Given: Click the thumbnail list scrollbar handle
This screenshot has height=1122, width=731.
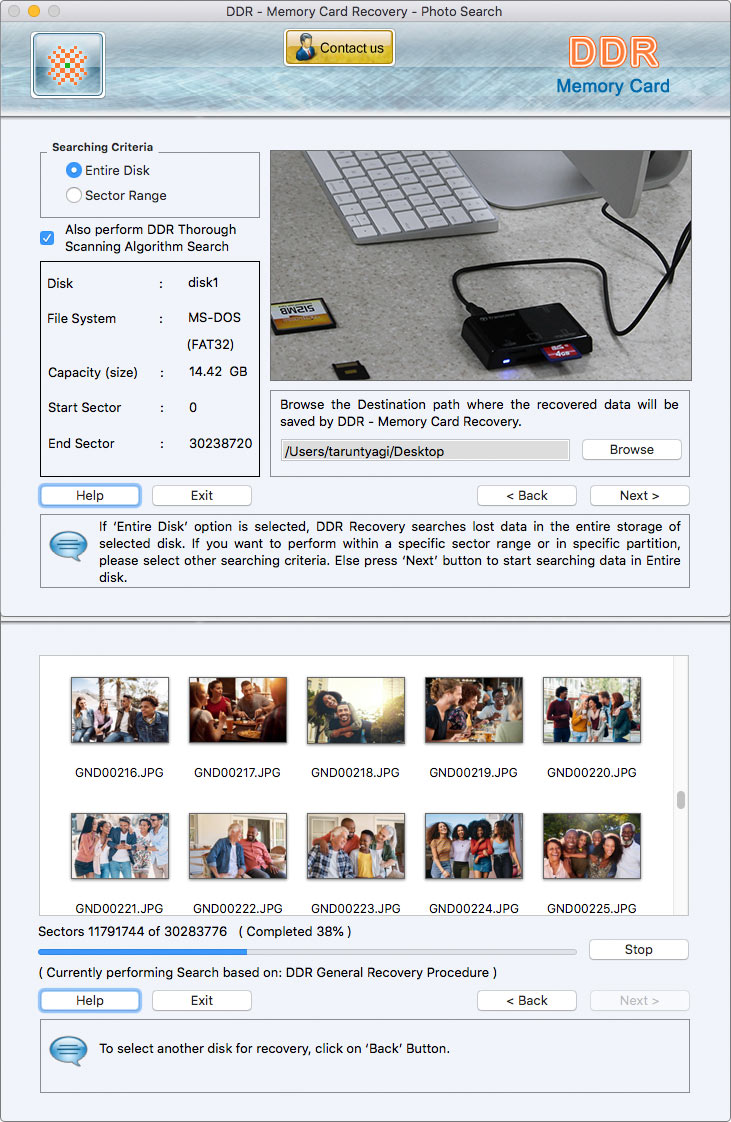Looking at the screenshot, I should pyautogui.click(x=681, y=799).
